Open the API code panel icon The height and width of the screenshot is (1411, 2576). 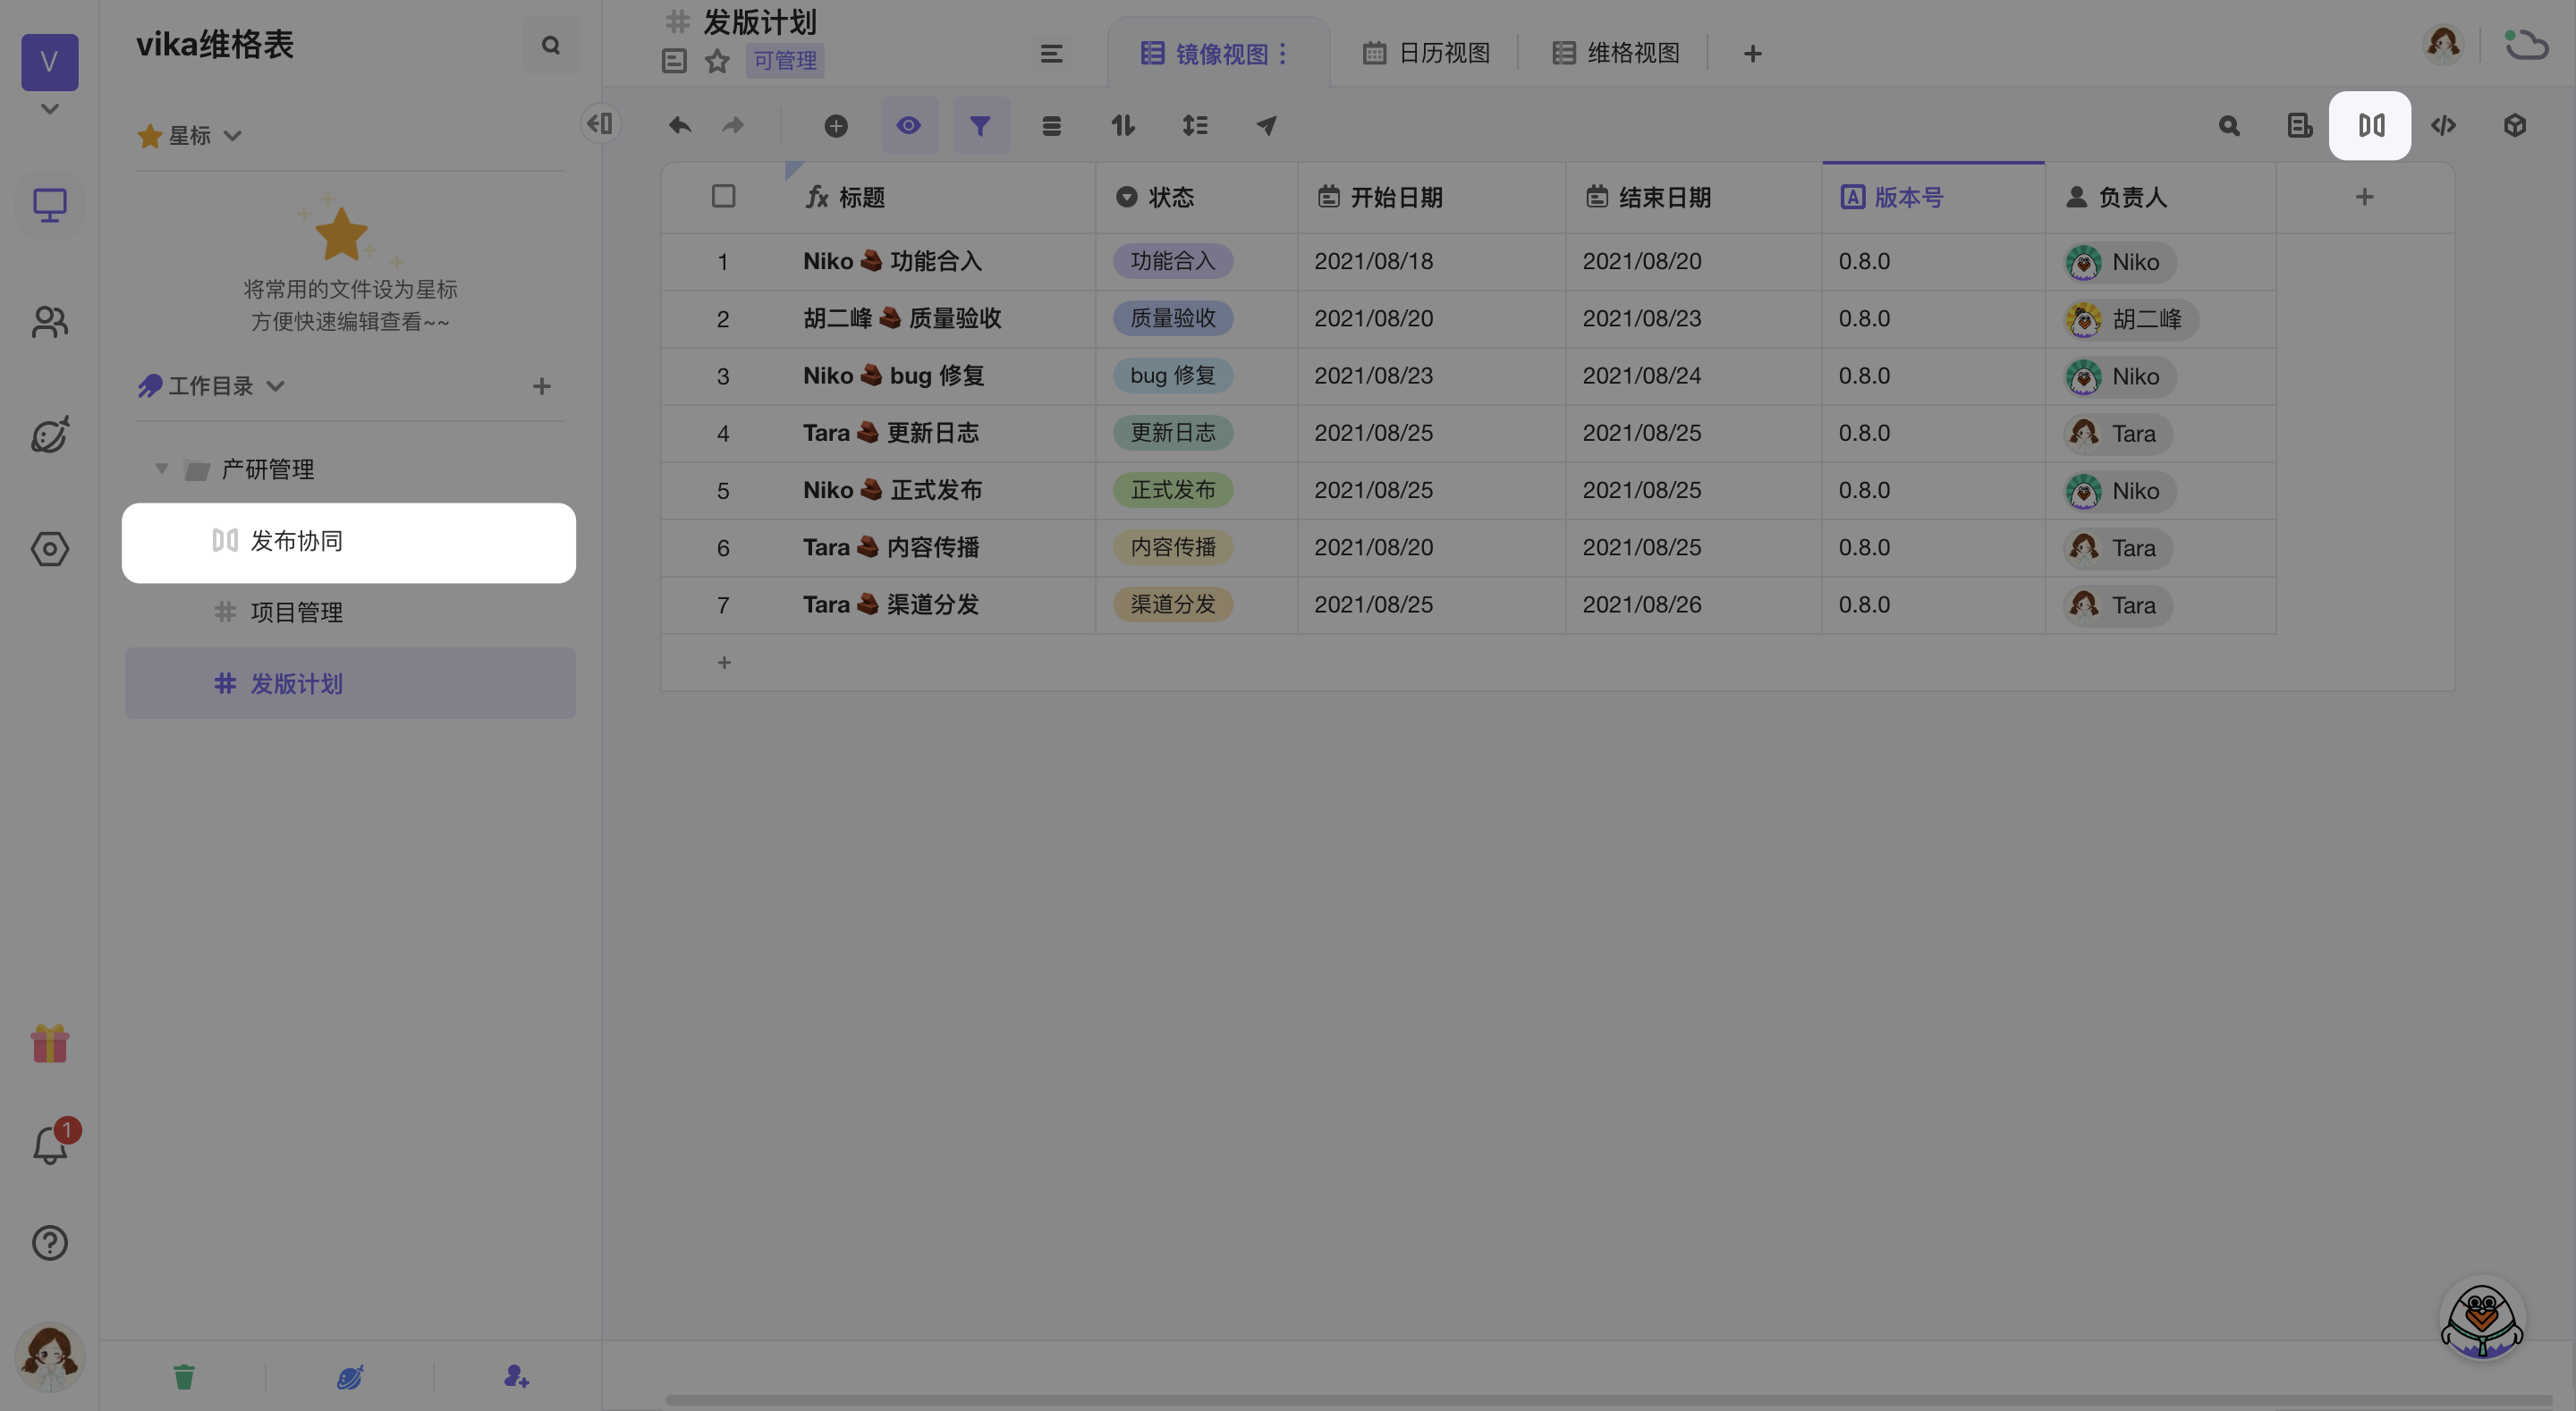2443,126
